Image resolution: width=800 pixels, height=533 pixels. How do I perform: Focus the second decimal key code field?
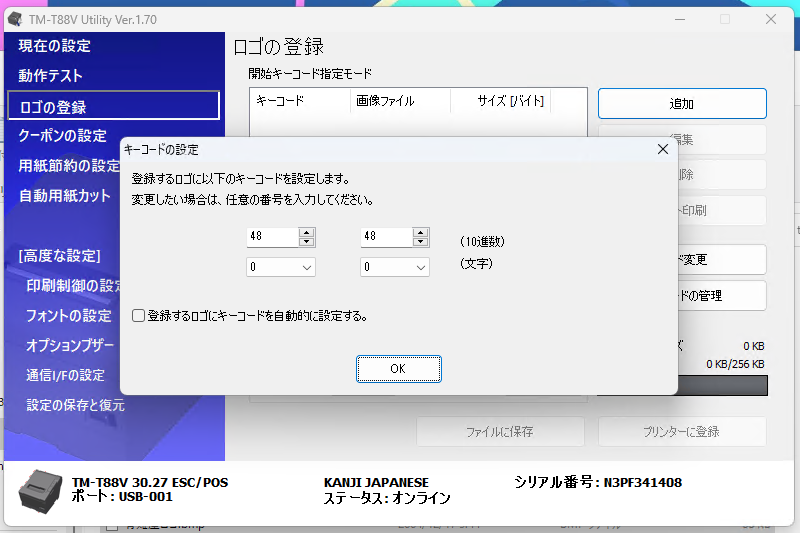tap(386, 237)
